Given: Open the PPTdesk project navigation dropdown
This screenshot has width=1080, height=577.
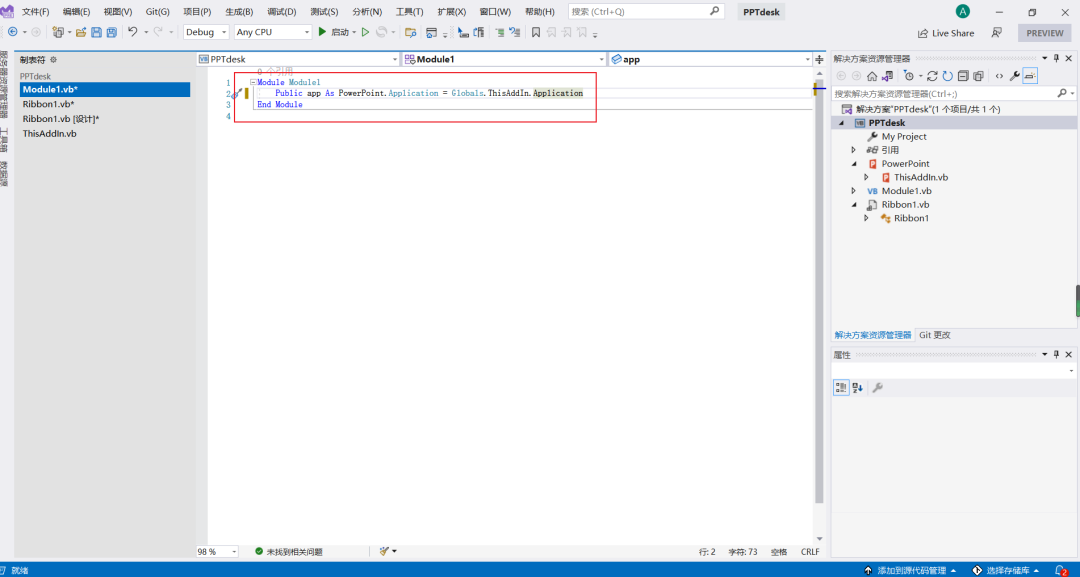Looking at the screenshot, I should click(298, 59).
